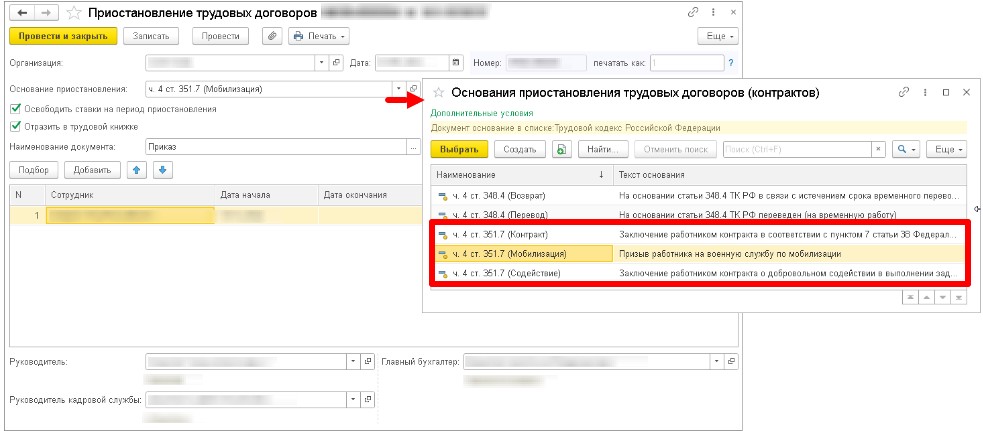The width and height of the screenshot is (983, 431).
Task: Open the Руководитель card icon
Action: (x=369, y=361)
